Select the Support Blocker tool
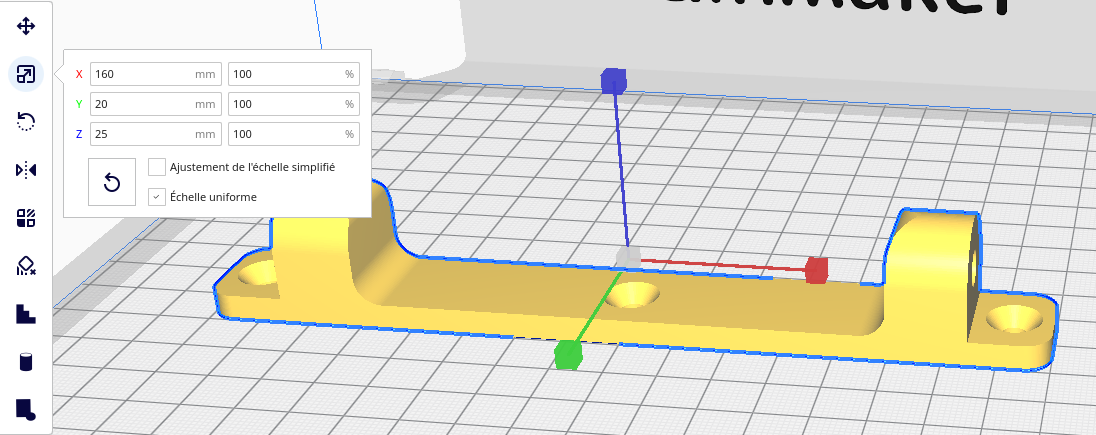The height and width of the screenshot is (435, 1096). click(26, 266)
